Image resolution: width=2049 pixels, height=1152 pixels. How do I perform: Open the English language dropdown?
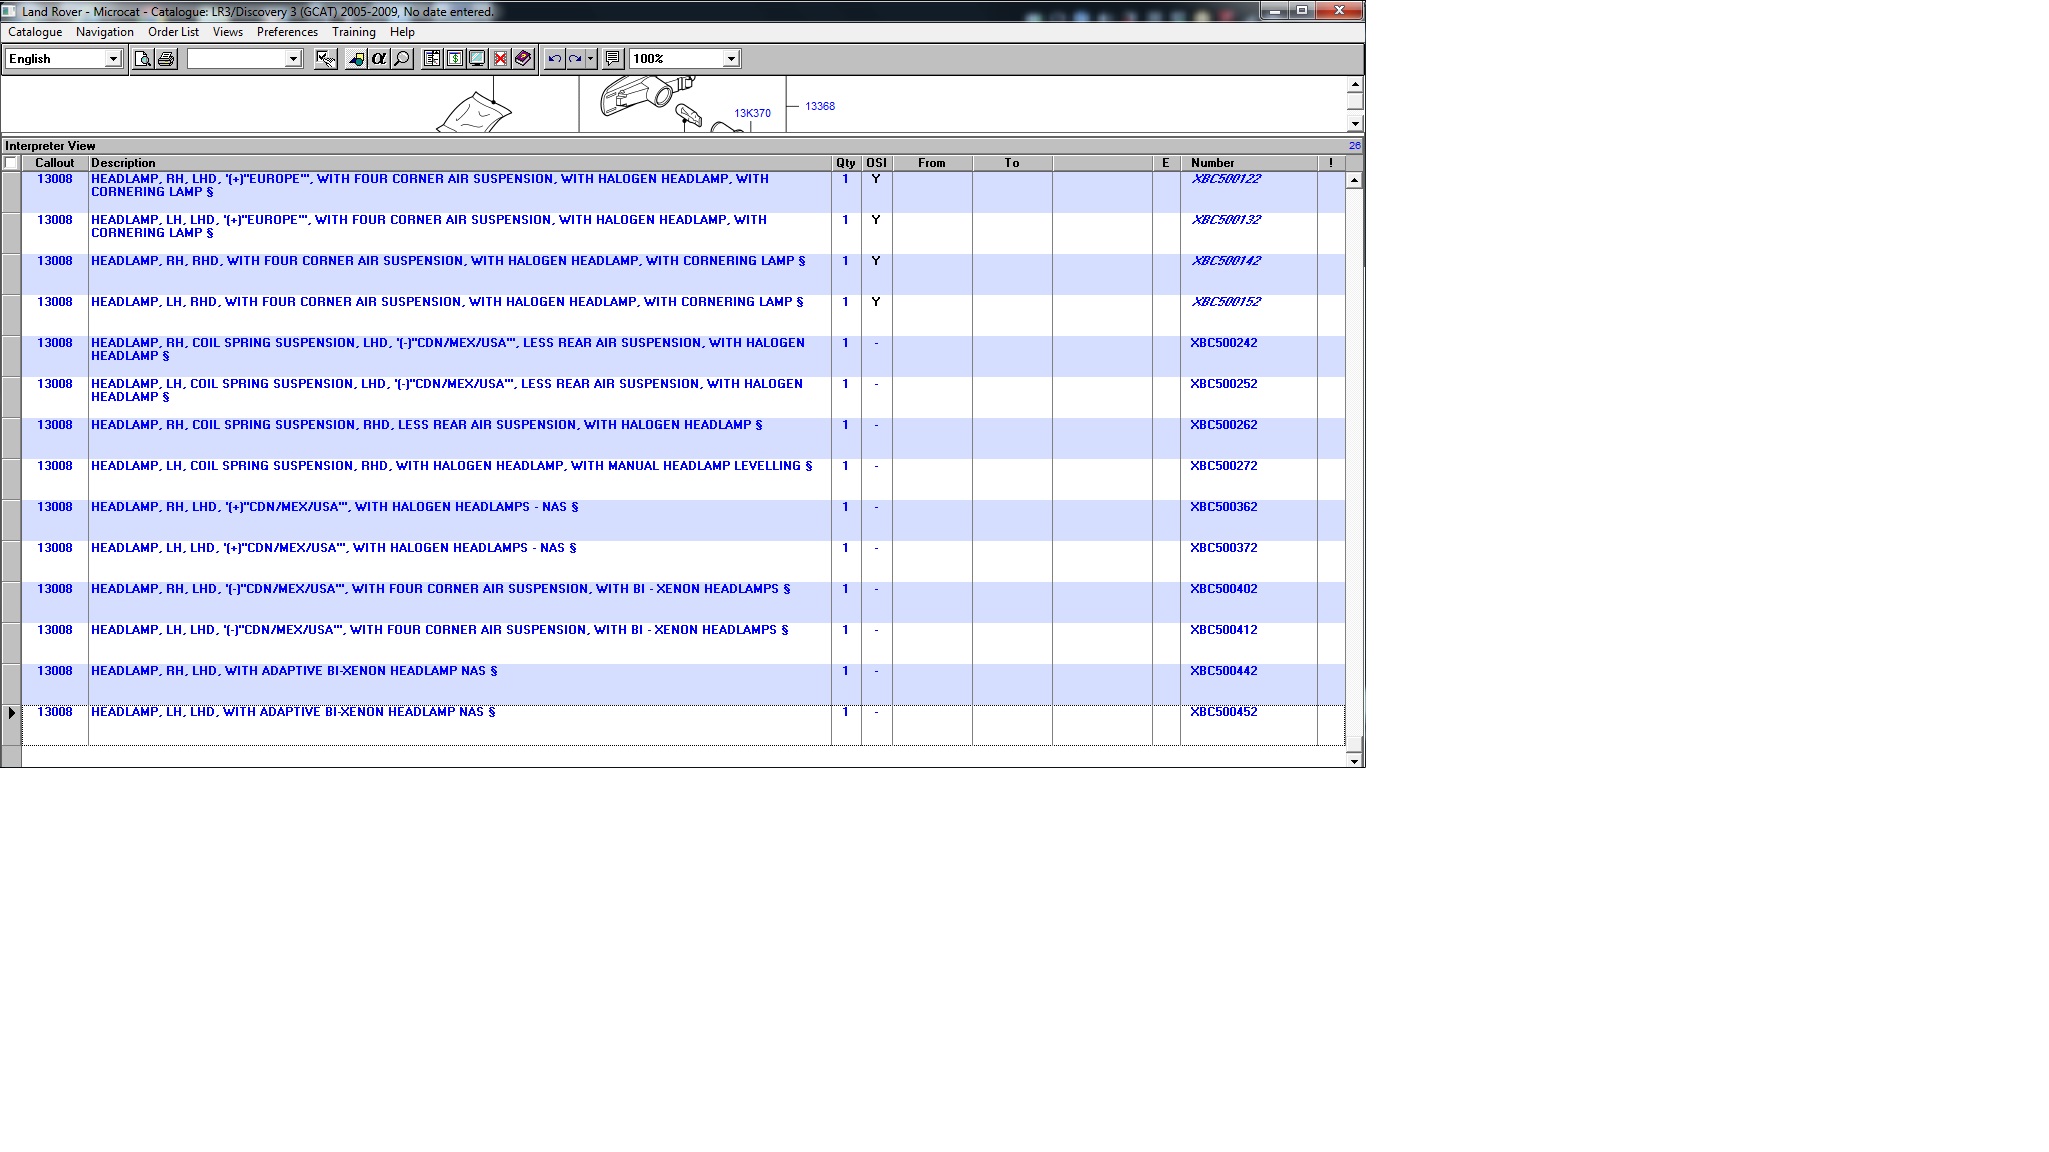[x=113, y=59]
